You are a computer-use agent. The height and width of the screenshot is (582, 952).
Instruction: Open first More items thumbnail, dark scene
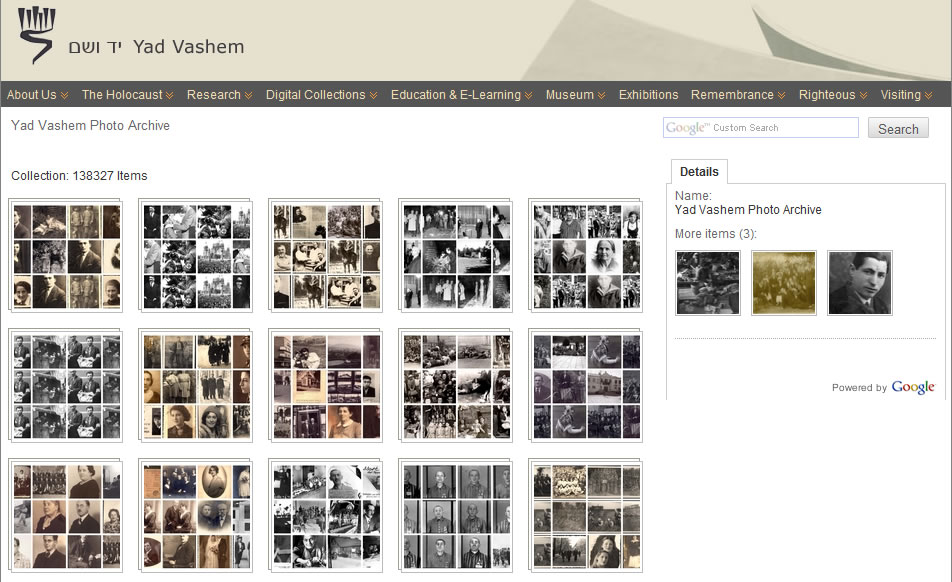(x=708, y=283)
